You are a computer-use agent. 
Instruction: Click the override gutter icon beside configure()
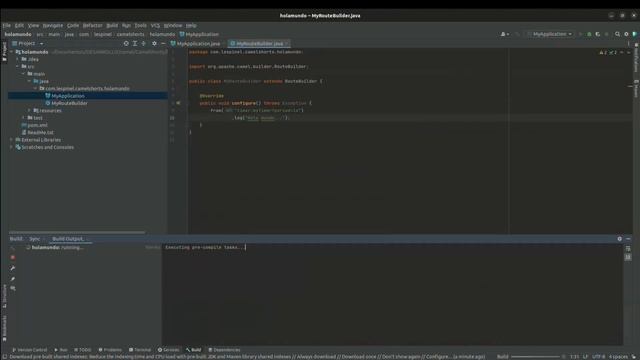[x=178, y=103]
